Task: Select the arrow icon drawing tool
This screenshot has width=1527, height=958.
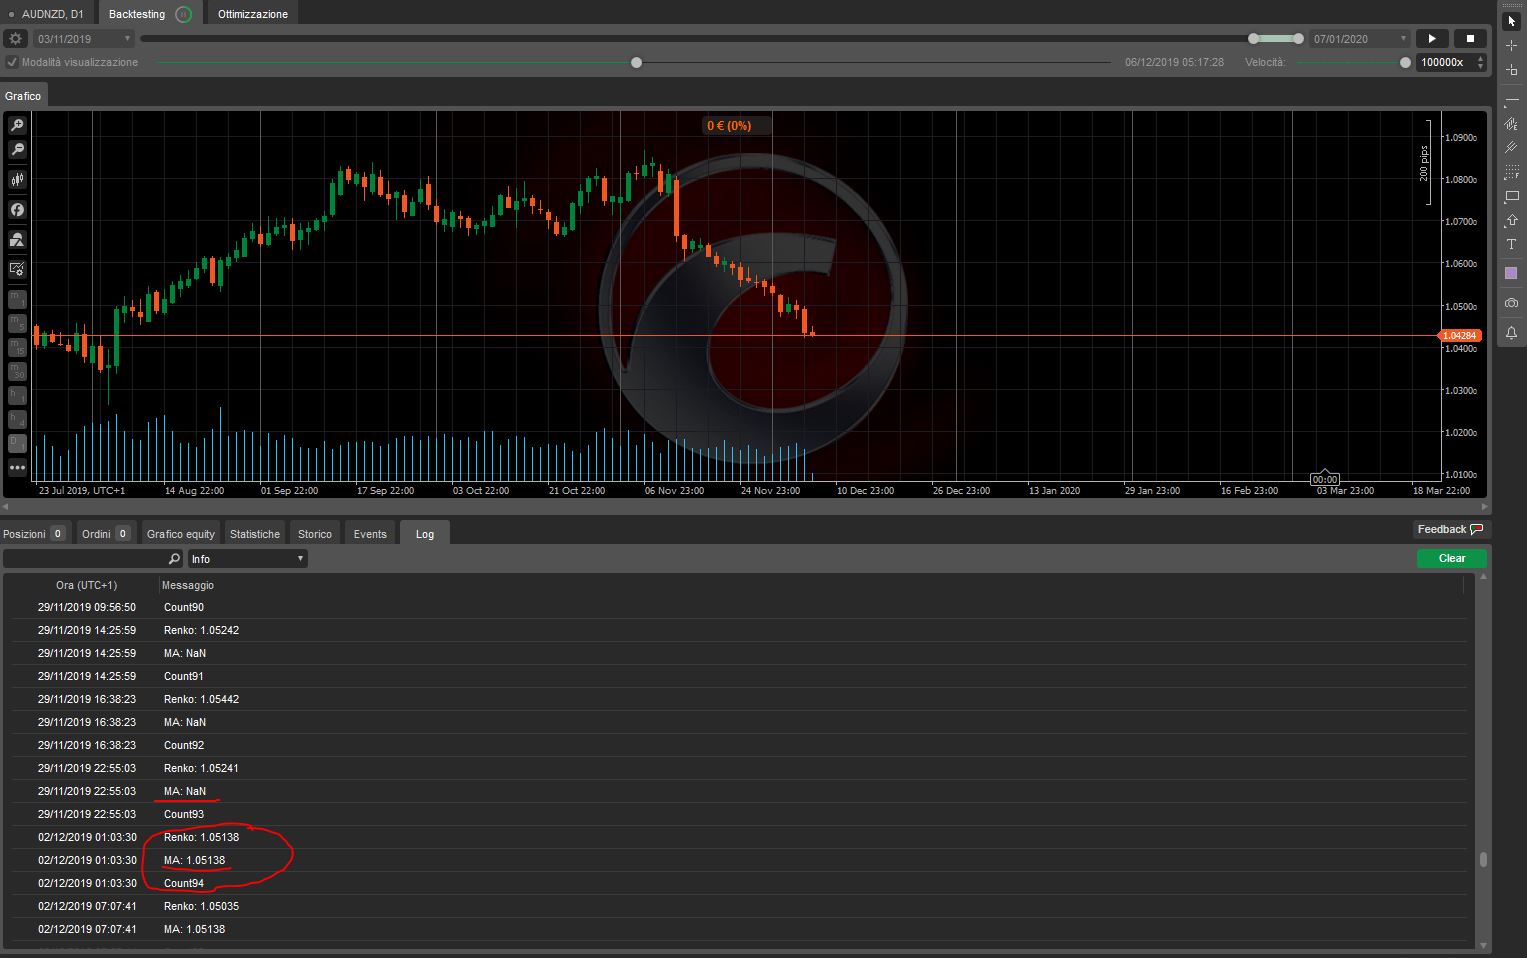Action: pyautogui.click(x=1511, y=220)
